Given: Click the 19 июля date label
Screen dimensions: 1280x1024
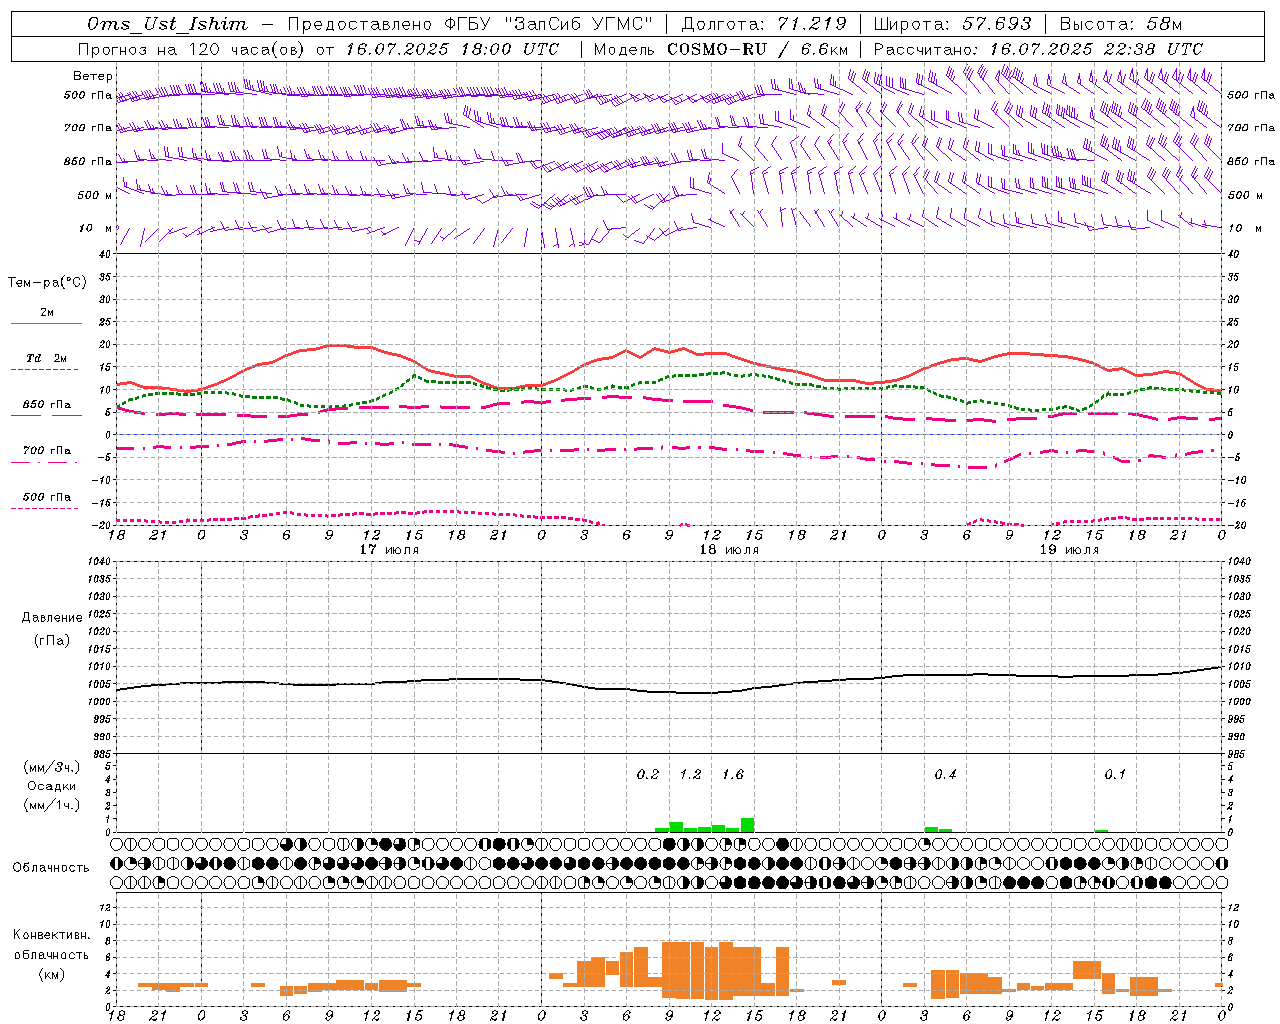Looking at the screenshot, I should (1069, 550).
